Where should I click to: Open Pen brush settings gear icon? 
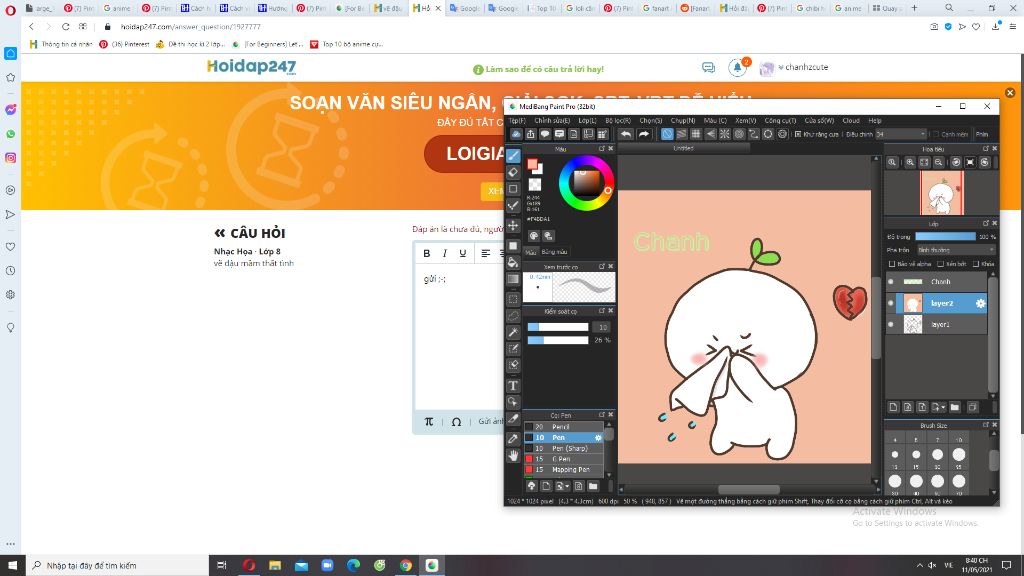pos(598,438)
